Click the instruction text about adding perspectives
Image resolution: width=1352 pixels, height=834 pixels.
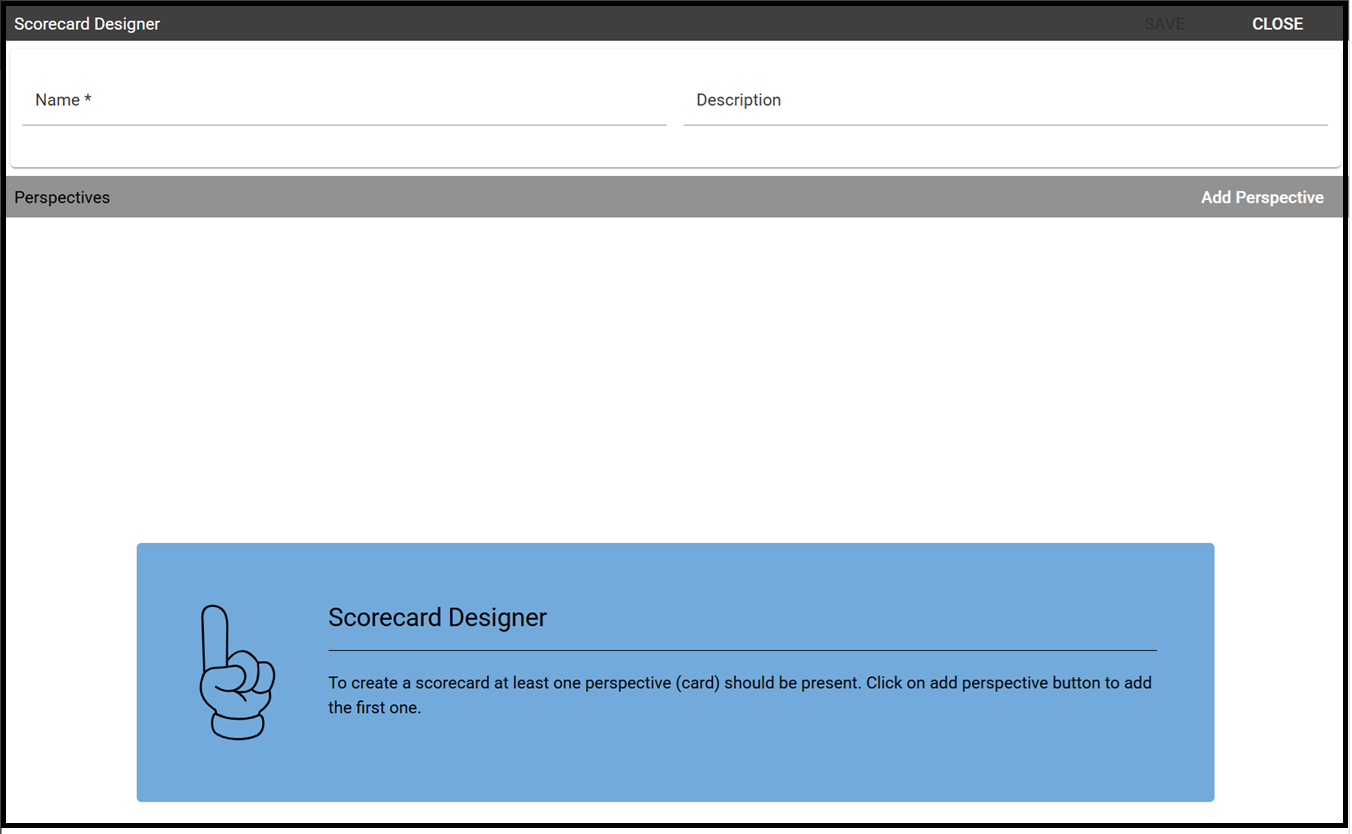(x=740, y=695)
